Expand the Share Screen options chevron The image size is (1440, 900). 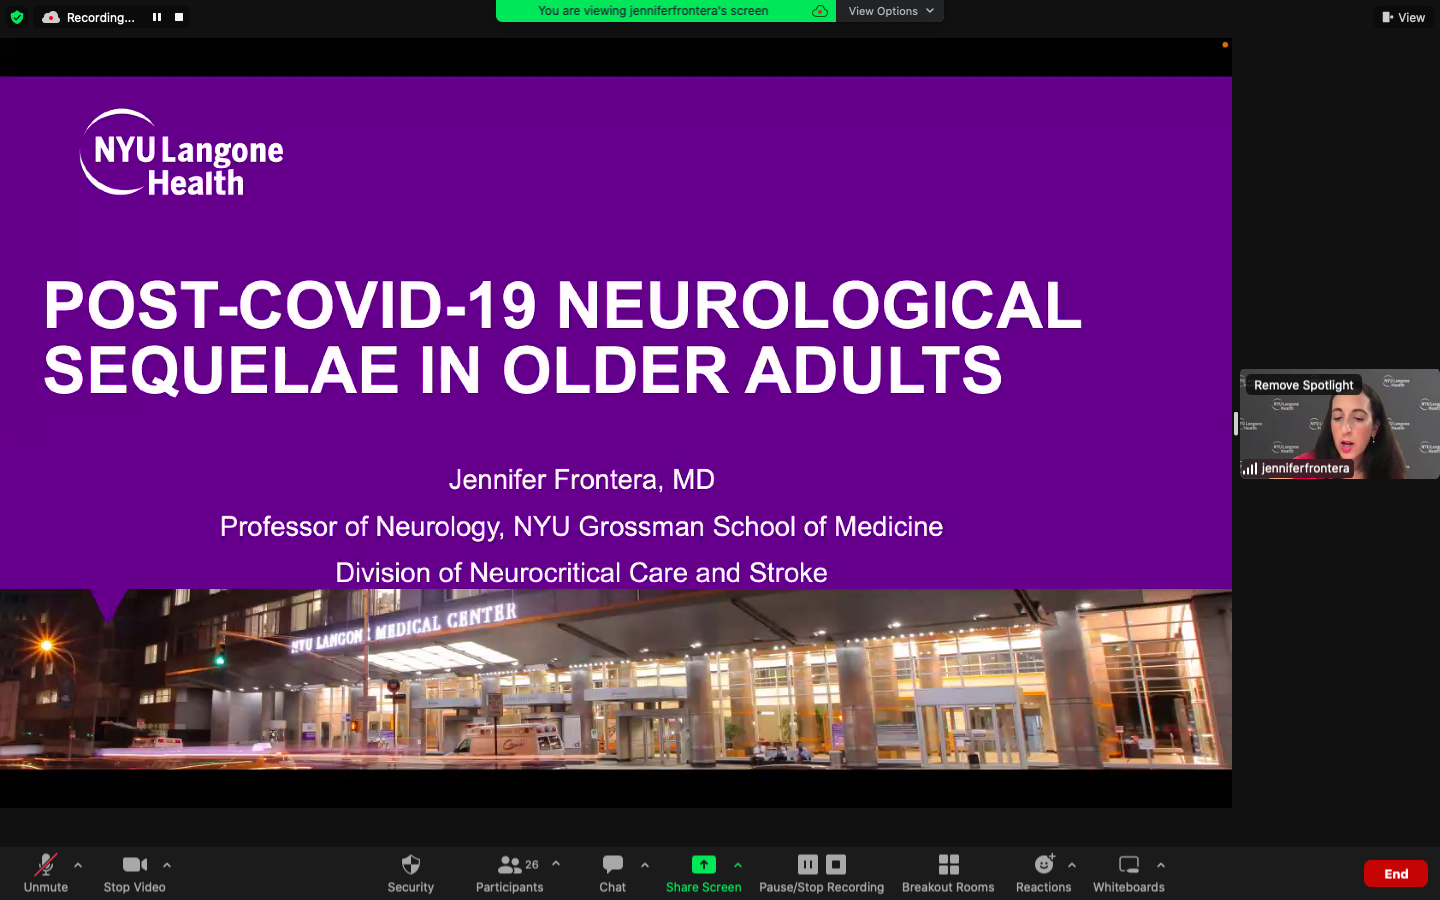738,865
